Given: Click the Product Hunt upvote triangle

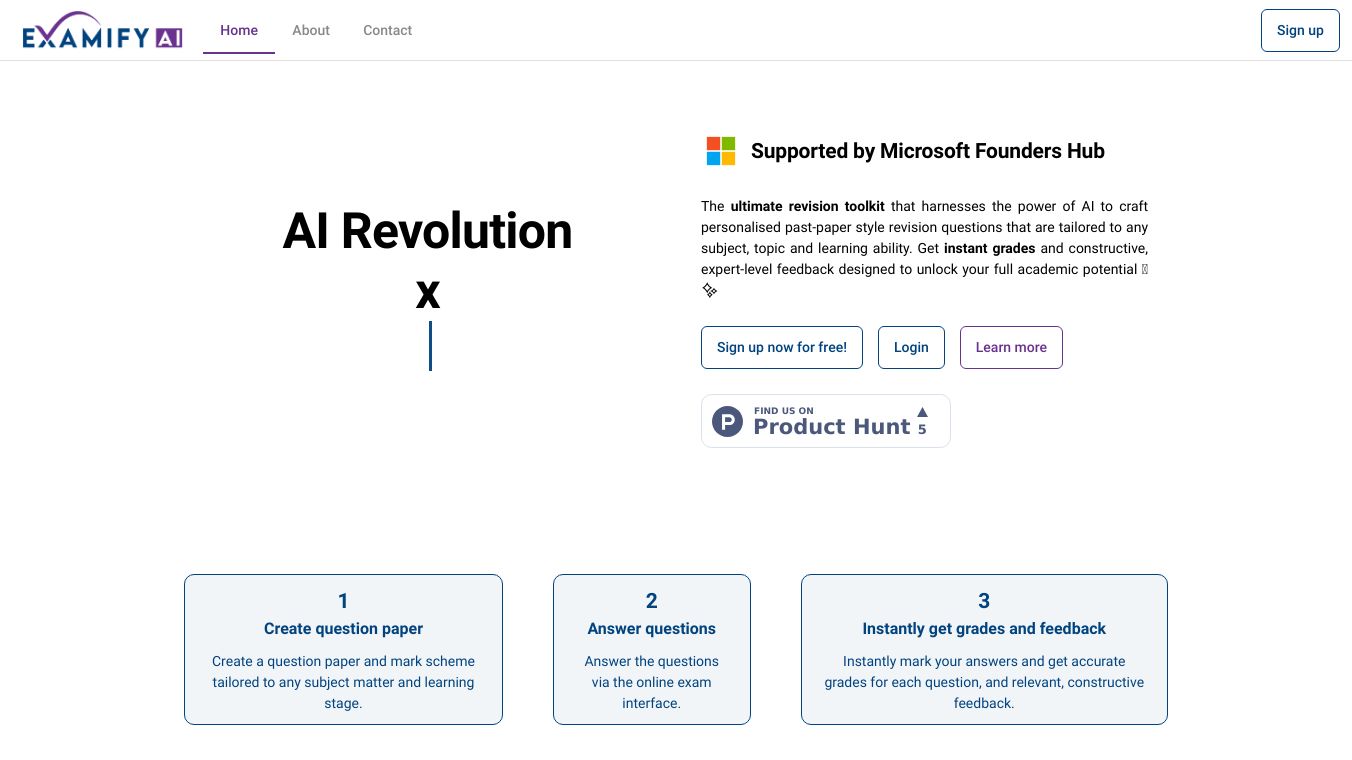Looking at the screenshot, I should (922, 412).
